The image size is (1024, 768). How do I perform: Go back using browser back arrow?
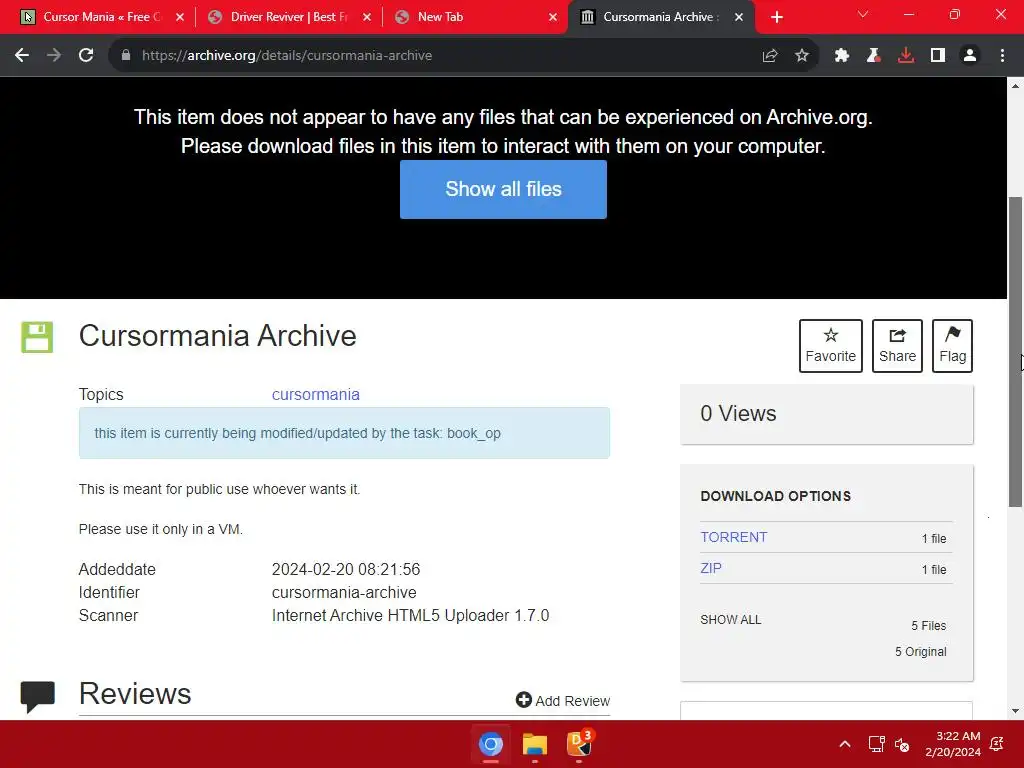(22, 56)
